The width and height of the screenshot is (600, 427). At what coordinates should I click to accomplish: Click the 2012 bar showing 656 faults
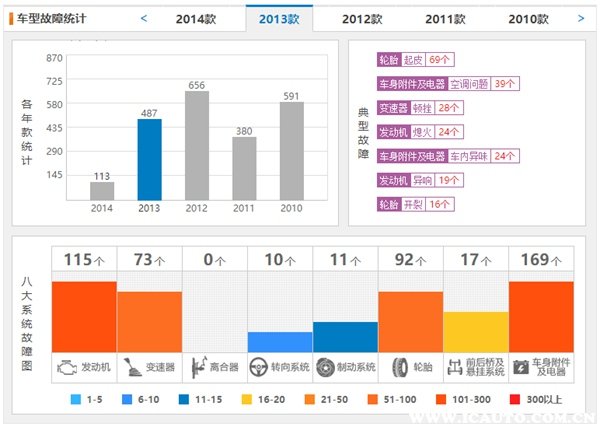point(197,145)
